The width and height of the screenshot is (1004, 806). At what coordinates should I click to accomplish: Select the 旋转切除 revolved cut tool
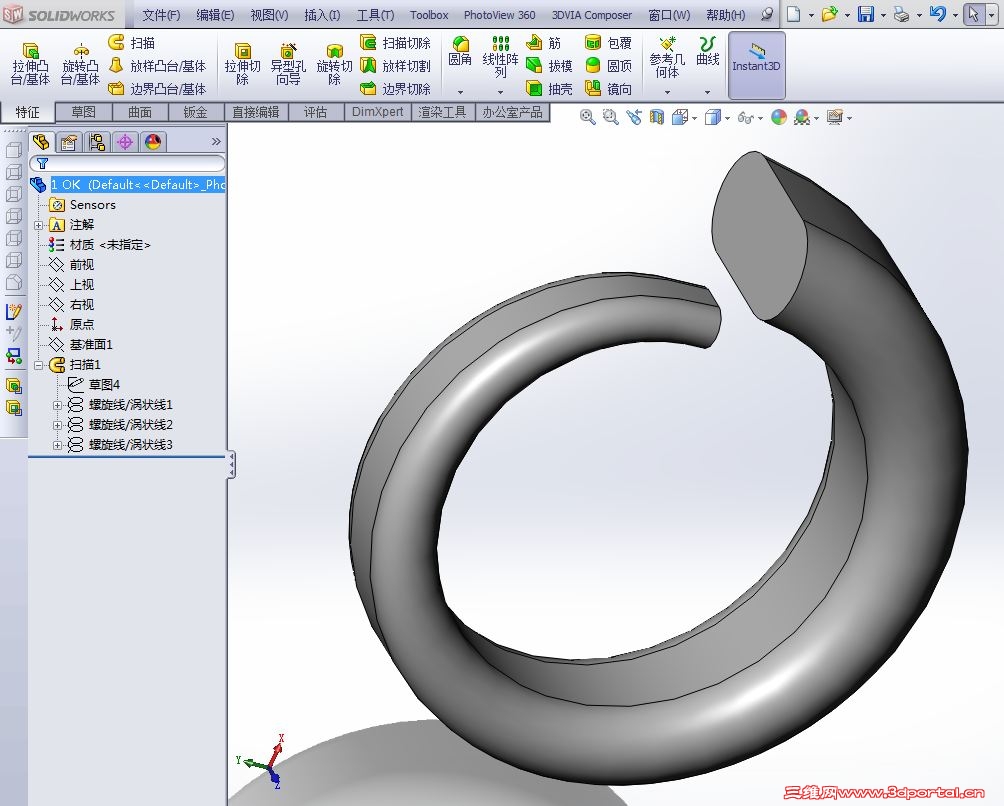(x=334, y=64)
